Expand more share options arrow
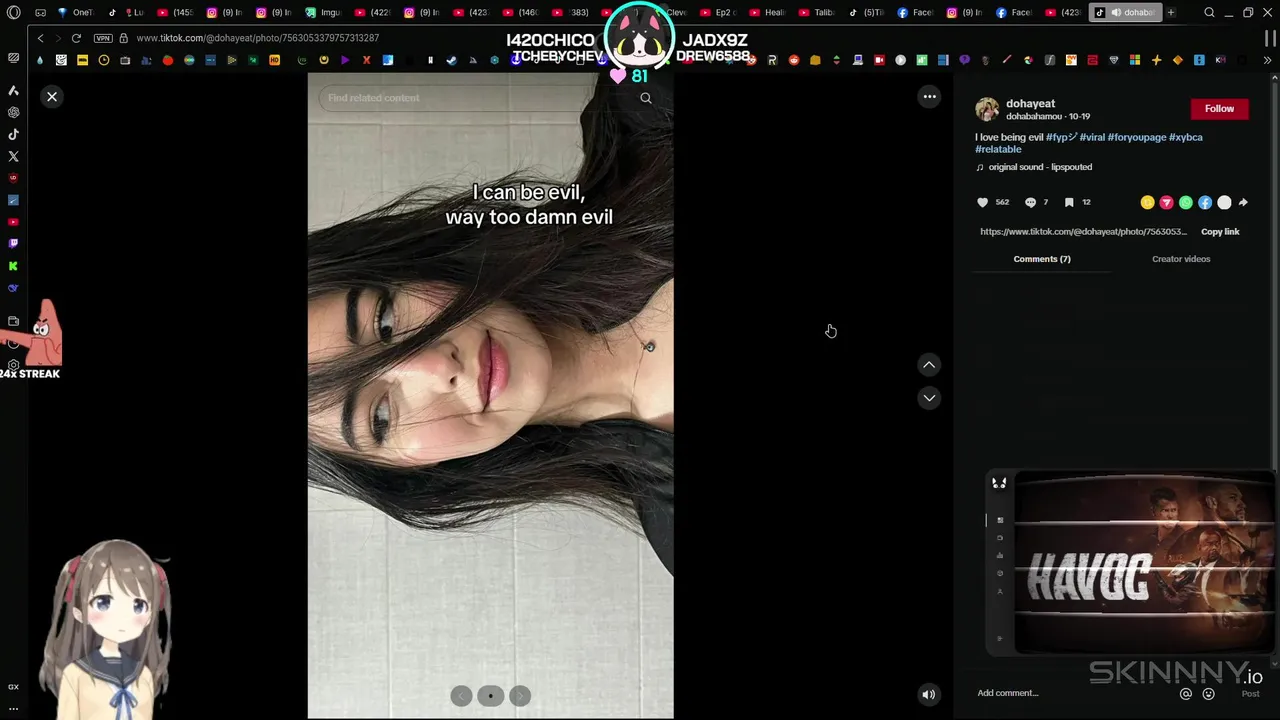 pos(1243,202)
